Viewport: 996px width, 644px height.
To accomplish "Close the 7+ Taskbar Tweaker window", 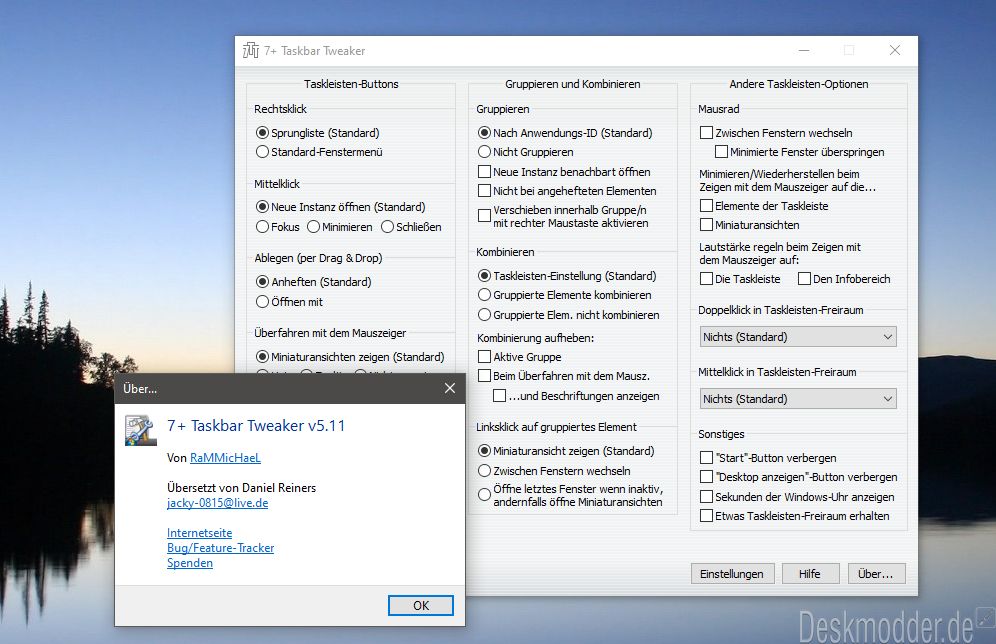I will (x=895, y=50).
